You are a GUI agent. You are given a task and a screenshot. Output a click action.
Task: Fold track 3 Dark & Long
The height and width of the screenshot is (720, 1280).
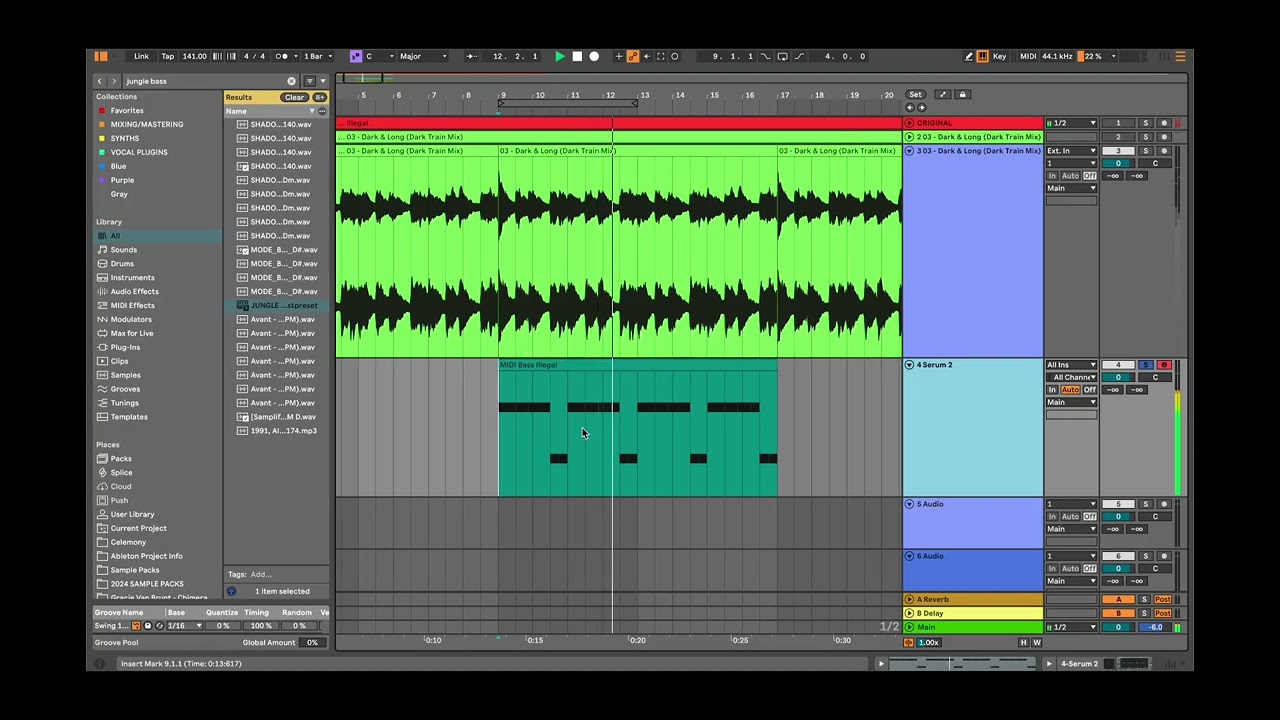909,151
